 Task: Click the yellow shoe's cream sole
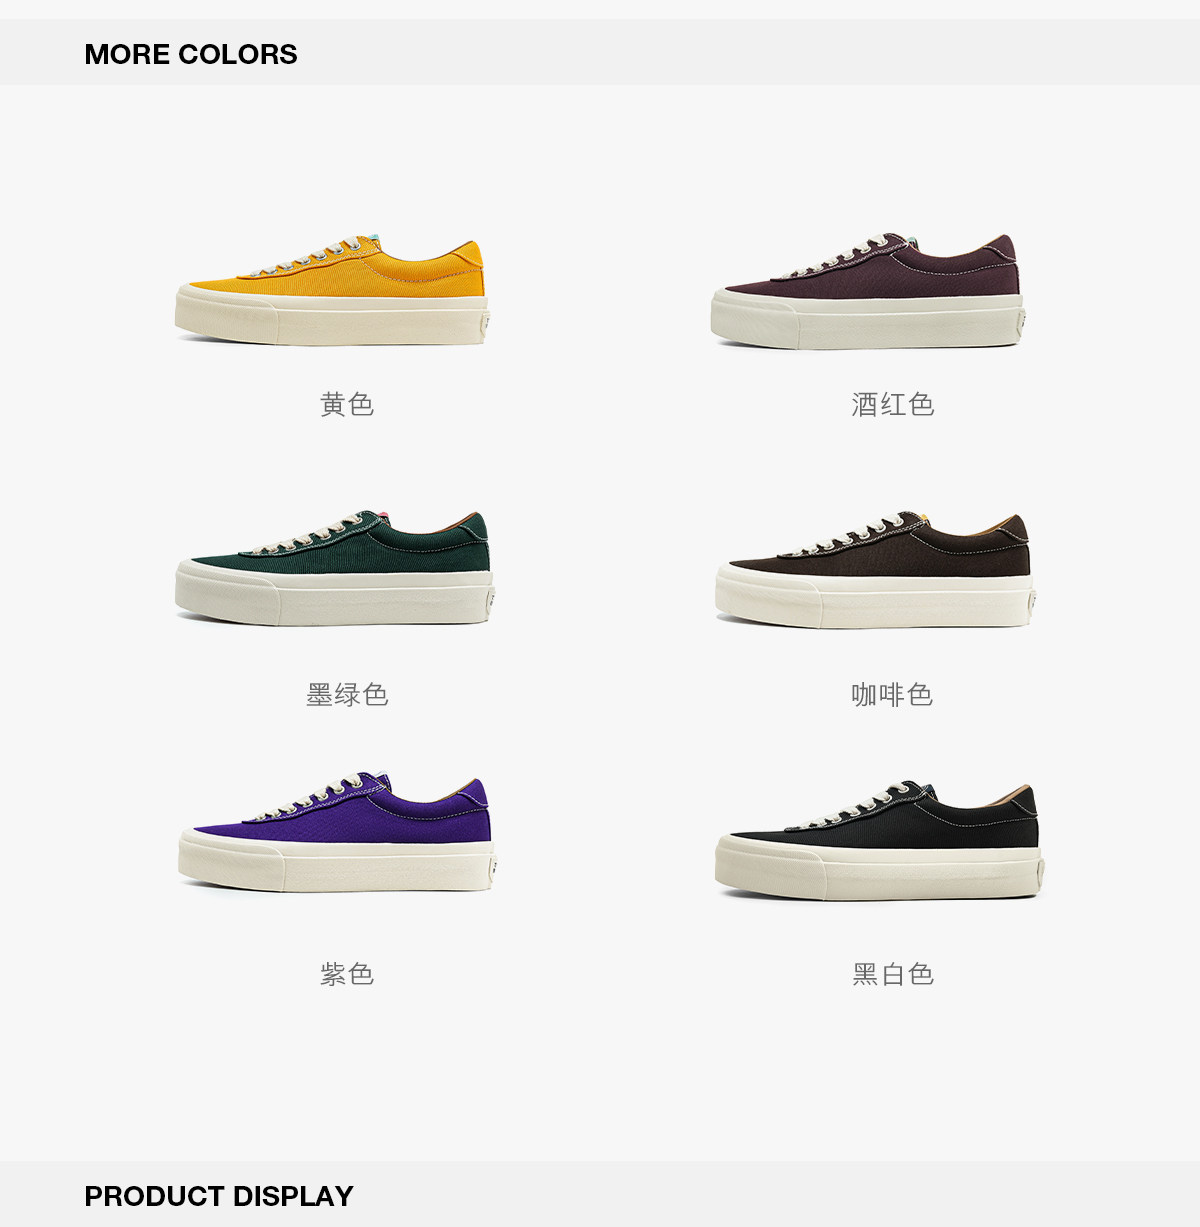tap(331, 318)
